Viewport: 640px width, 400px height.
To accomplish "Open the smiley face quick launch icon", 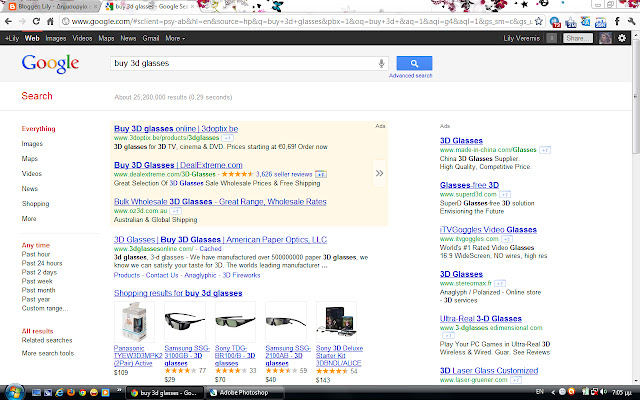I will (94, 393).
